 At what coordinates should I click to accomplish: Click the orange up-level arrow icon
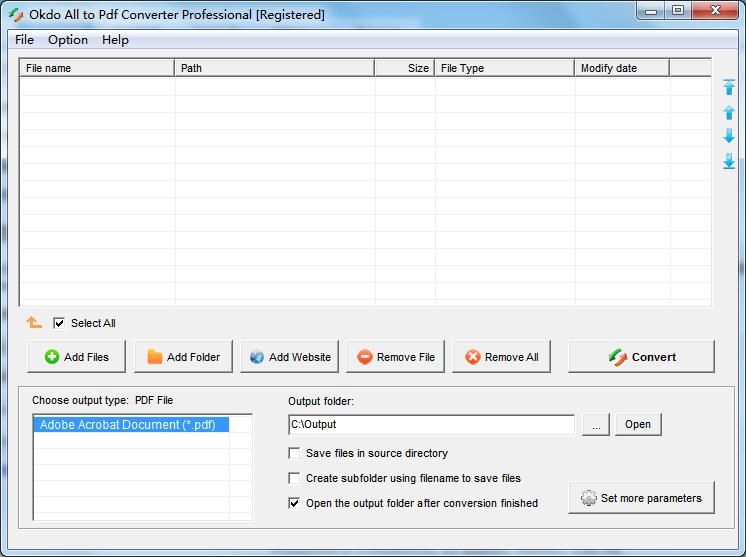34,322
